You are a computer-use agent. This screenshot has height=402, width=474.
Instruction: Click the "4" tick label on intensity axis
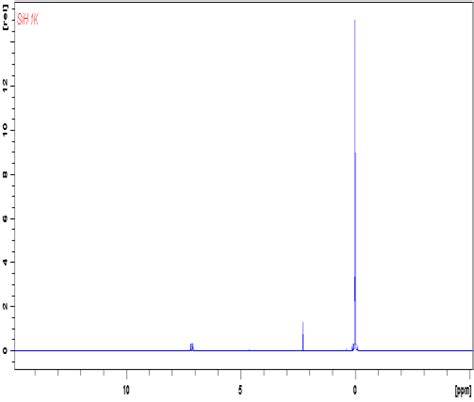[5, 262]
